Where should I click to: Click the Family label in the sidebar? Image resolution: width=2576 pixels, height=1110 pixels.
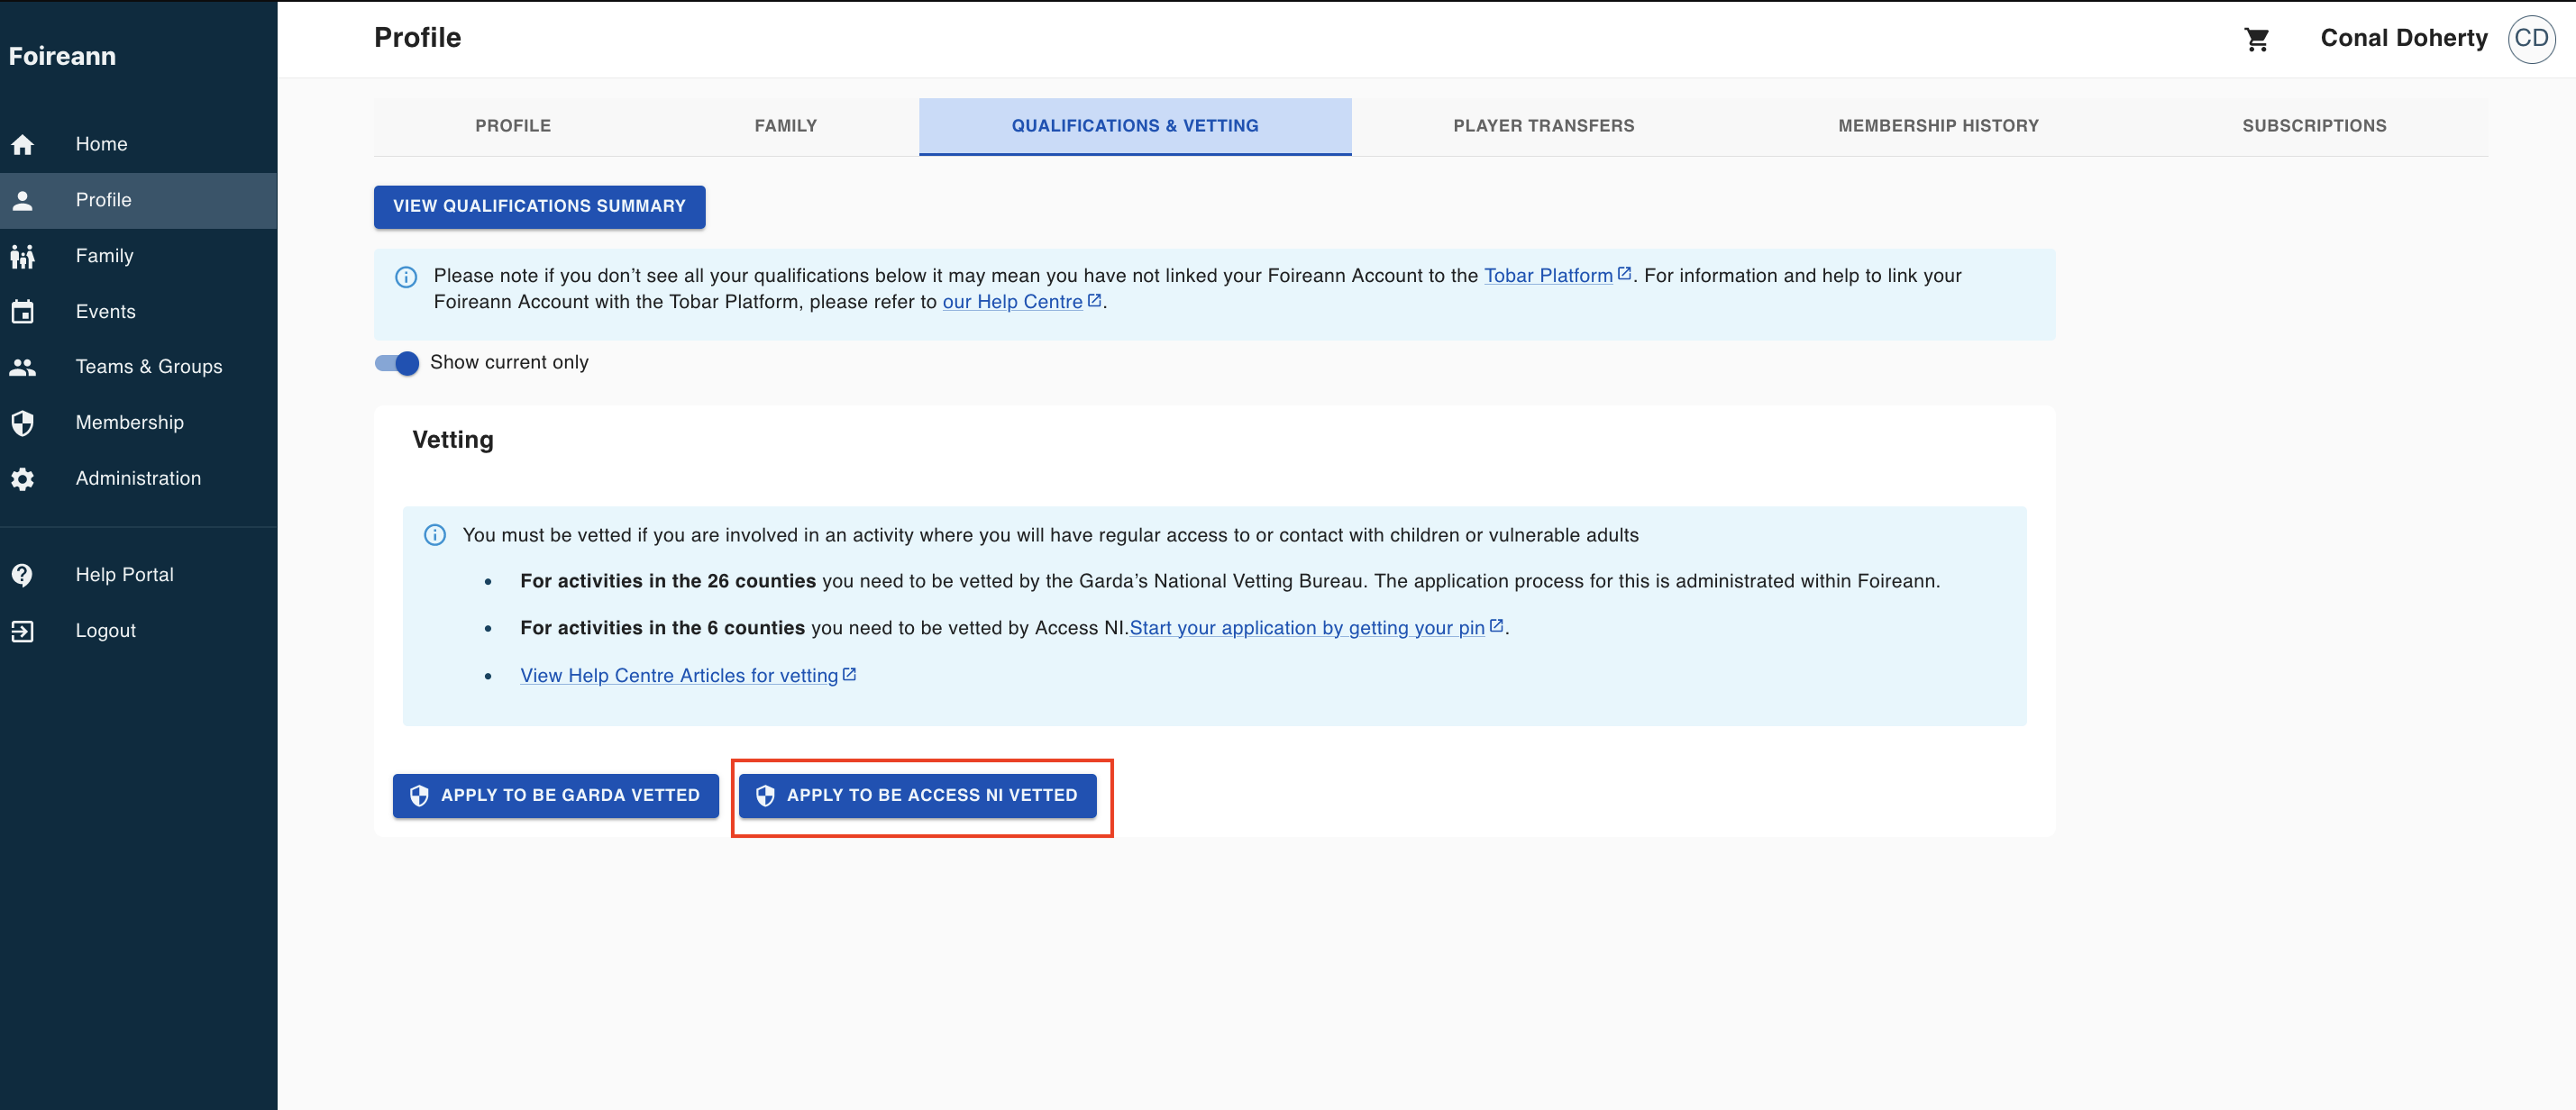[104, 256]
